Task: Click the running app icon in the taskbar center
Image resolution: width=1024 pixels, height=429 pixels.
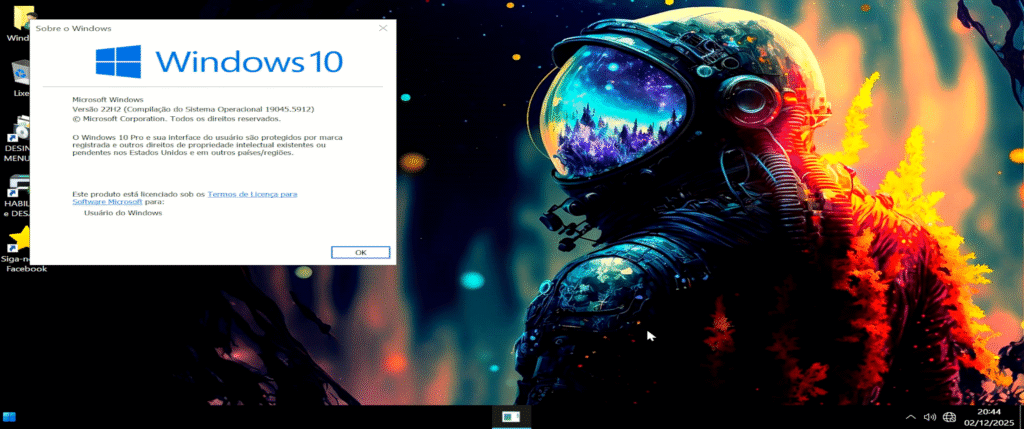Action: click(511, 417)
